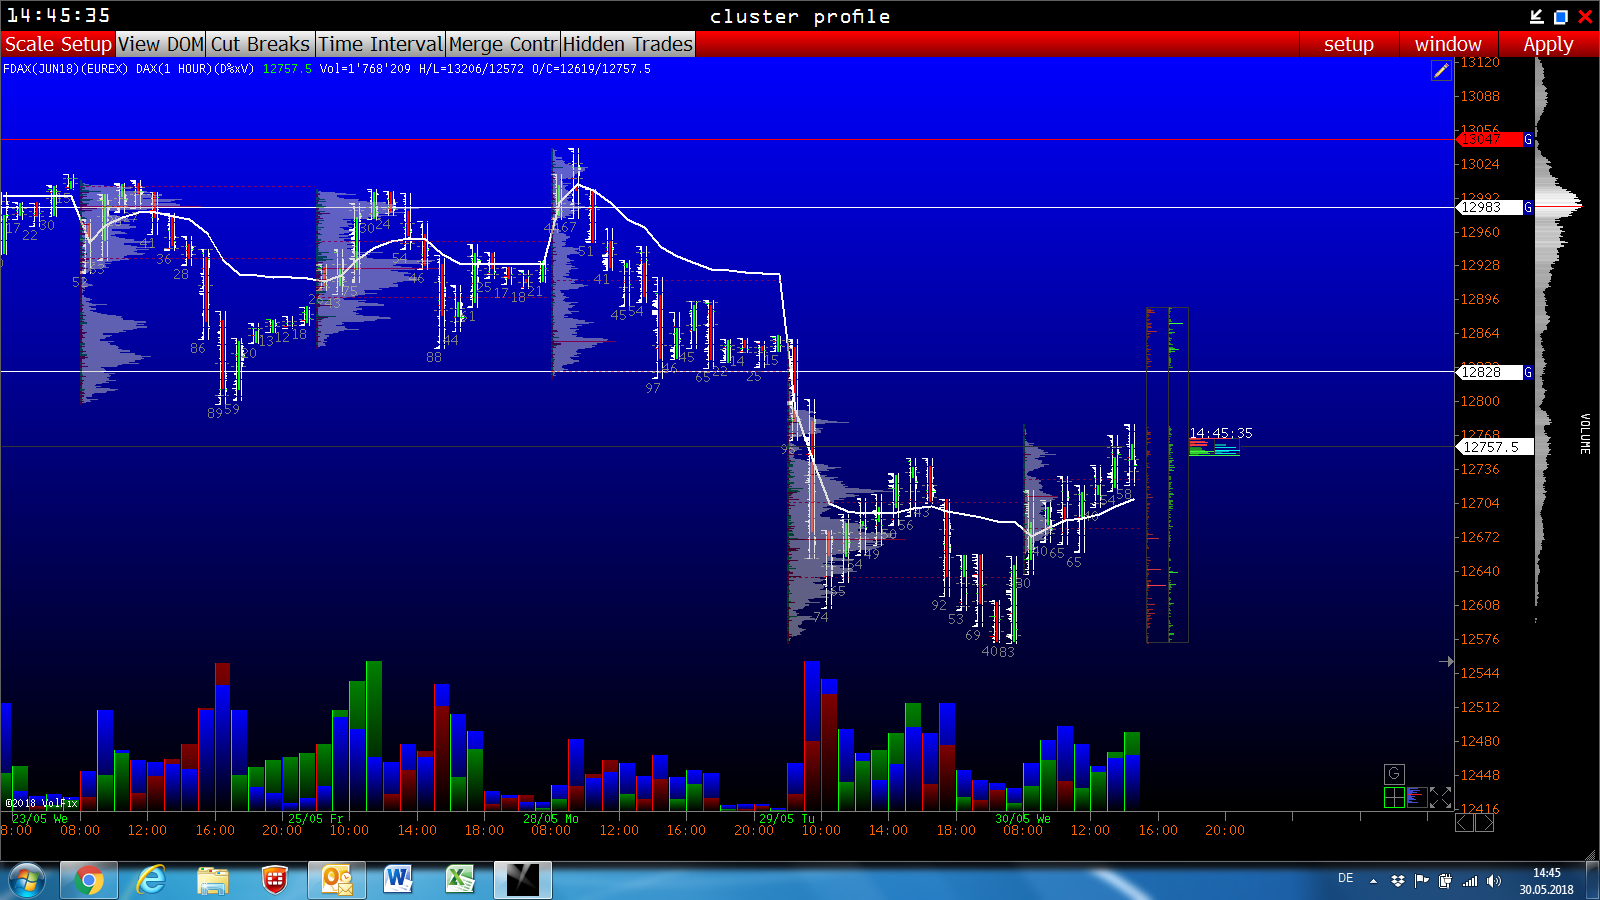Show the volume profile histogram icon
Viewport: 1600px width, 900px height.
[x=1417, y=797]
